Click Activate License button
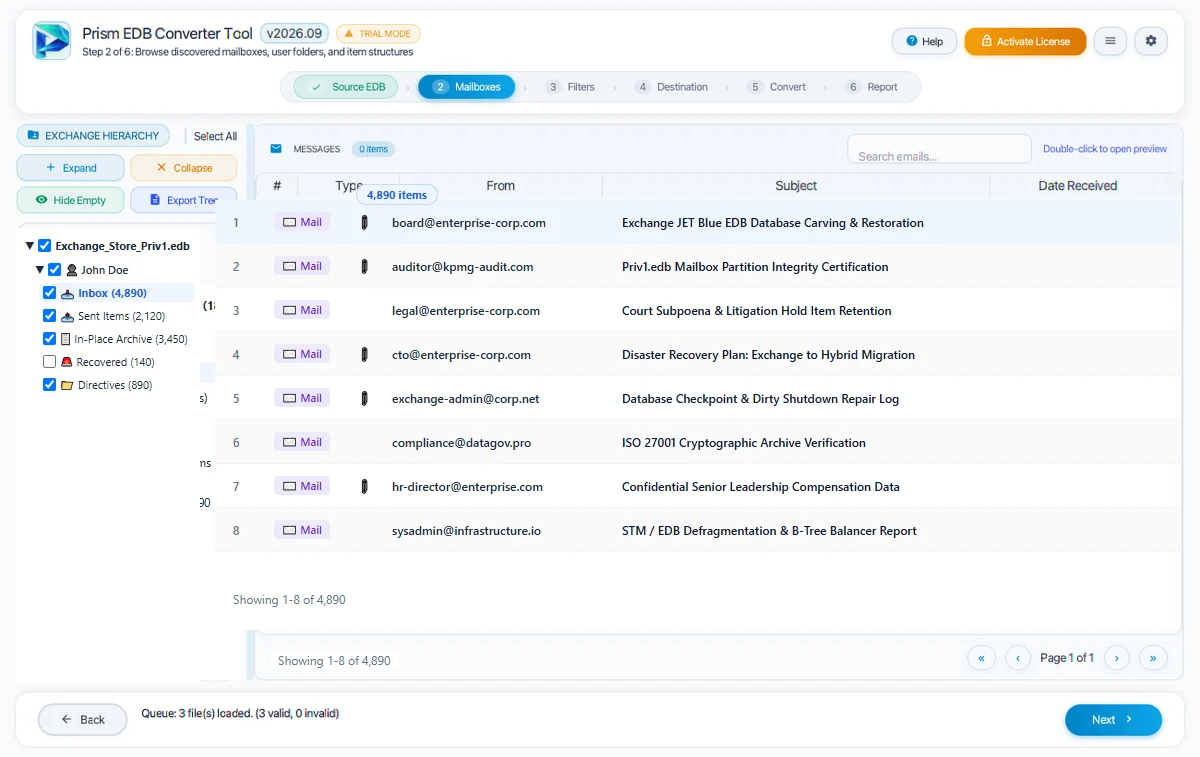Image resolution: width=1200 pixels, height=757 pixels. (x=1025, y=41)
